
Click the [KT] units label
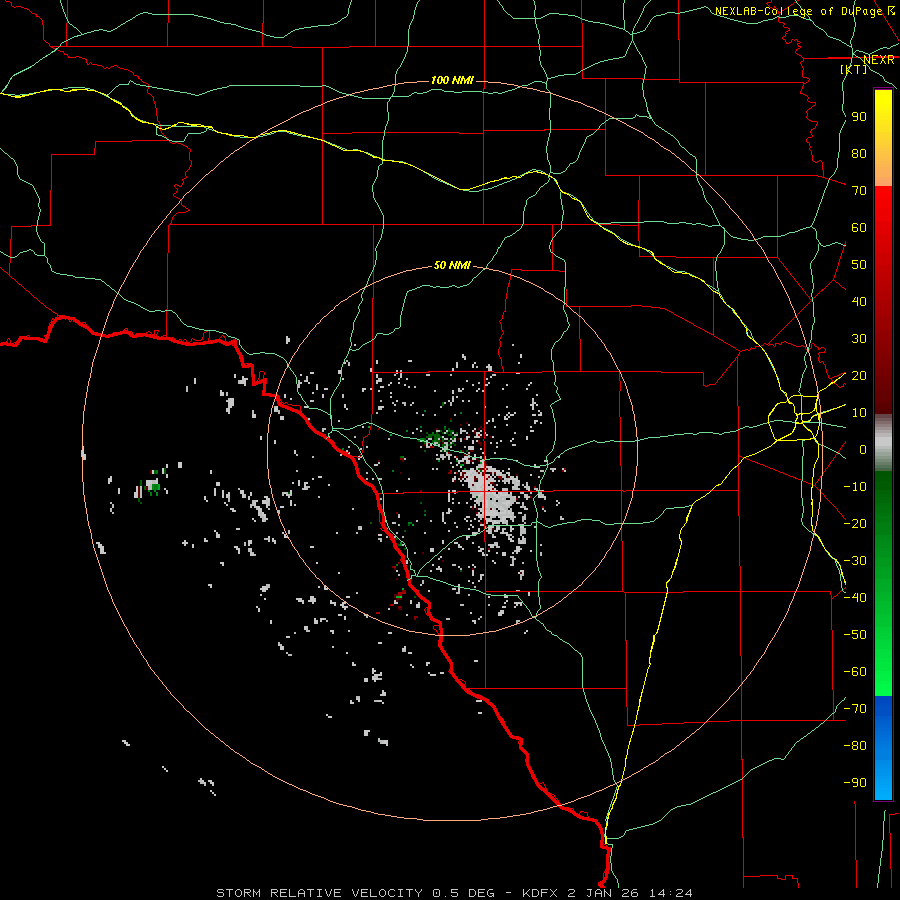pos(854,69)
